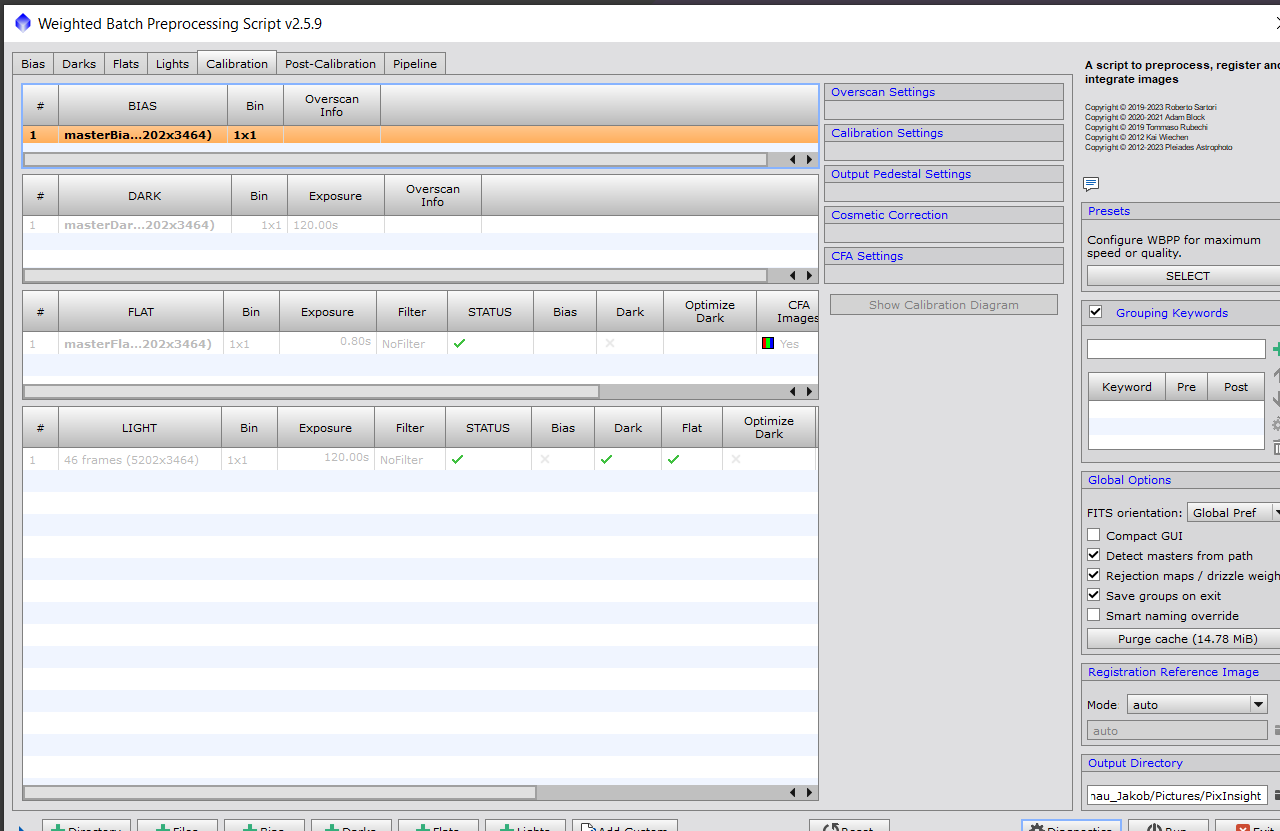
Task: Enable Smart naming override
Action: (x=1094, y=615)
